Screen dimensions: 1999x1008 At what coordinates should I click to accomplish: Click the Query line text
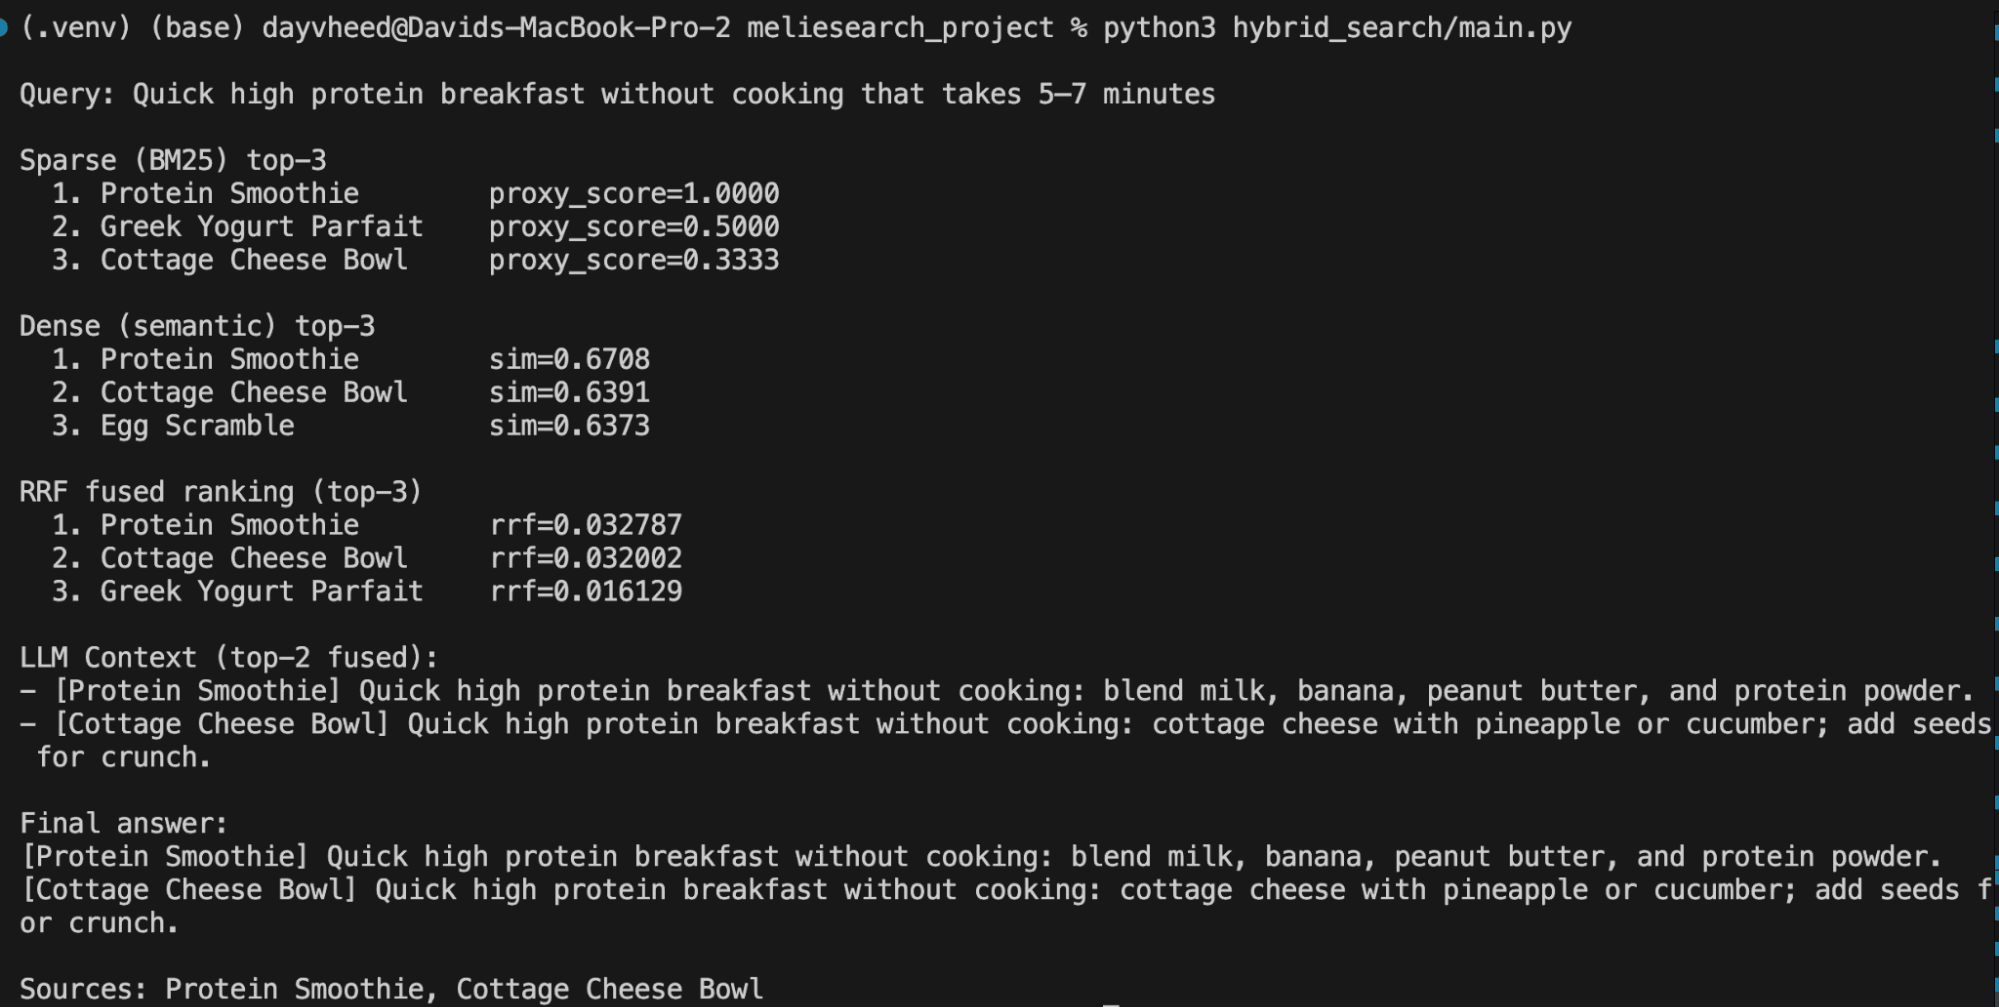(x=617, y=95)
